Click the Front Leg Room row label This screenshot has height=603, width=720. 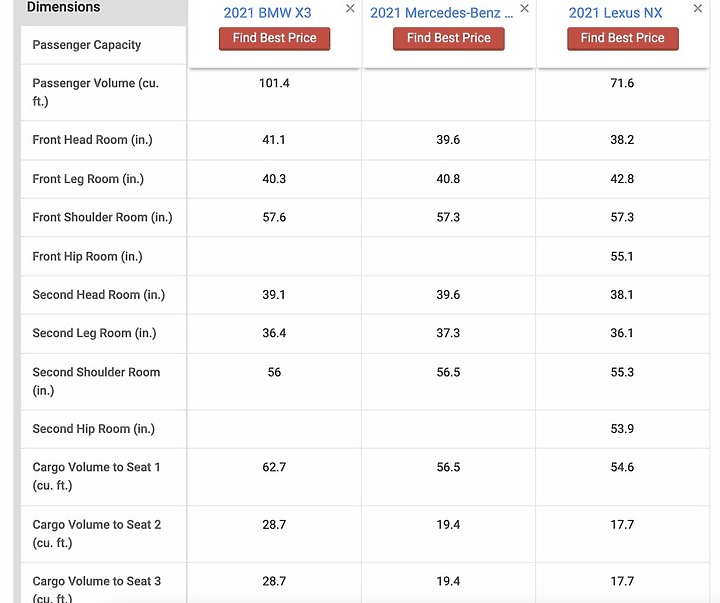coord(88,179)
